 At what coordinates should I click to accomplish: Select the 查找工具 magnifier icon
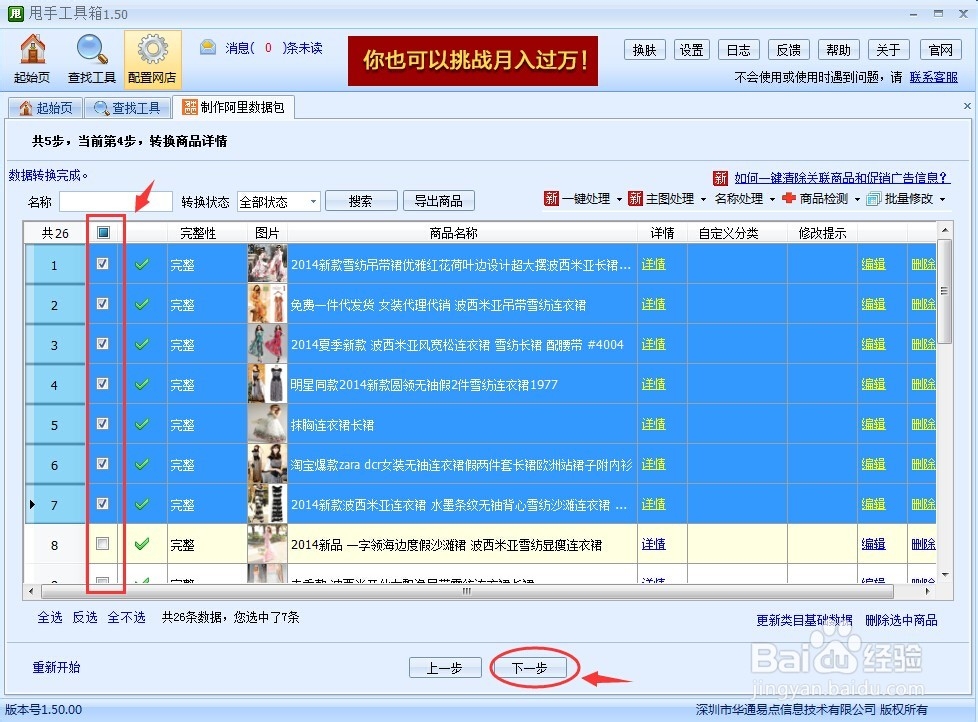click(x=91, y=57)
